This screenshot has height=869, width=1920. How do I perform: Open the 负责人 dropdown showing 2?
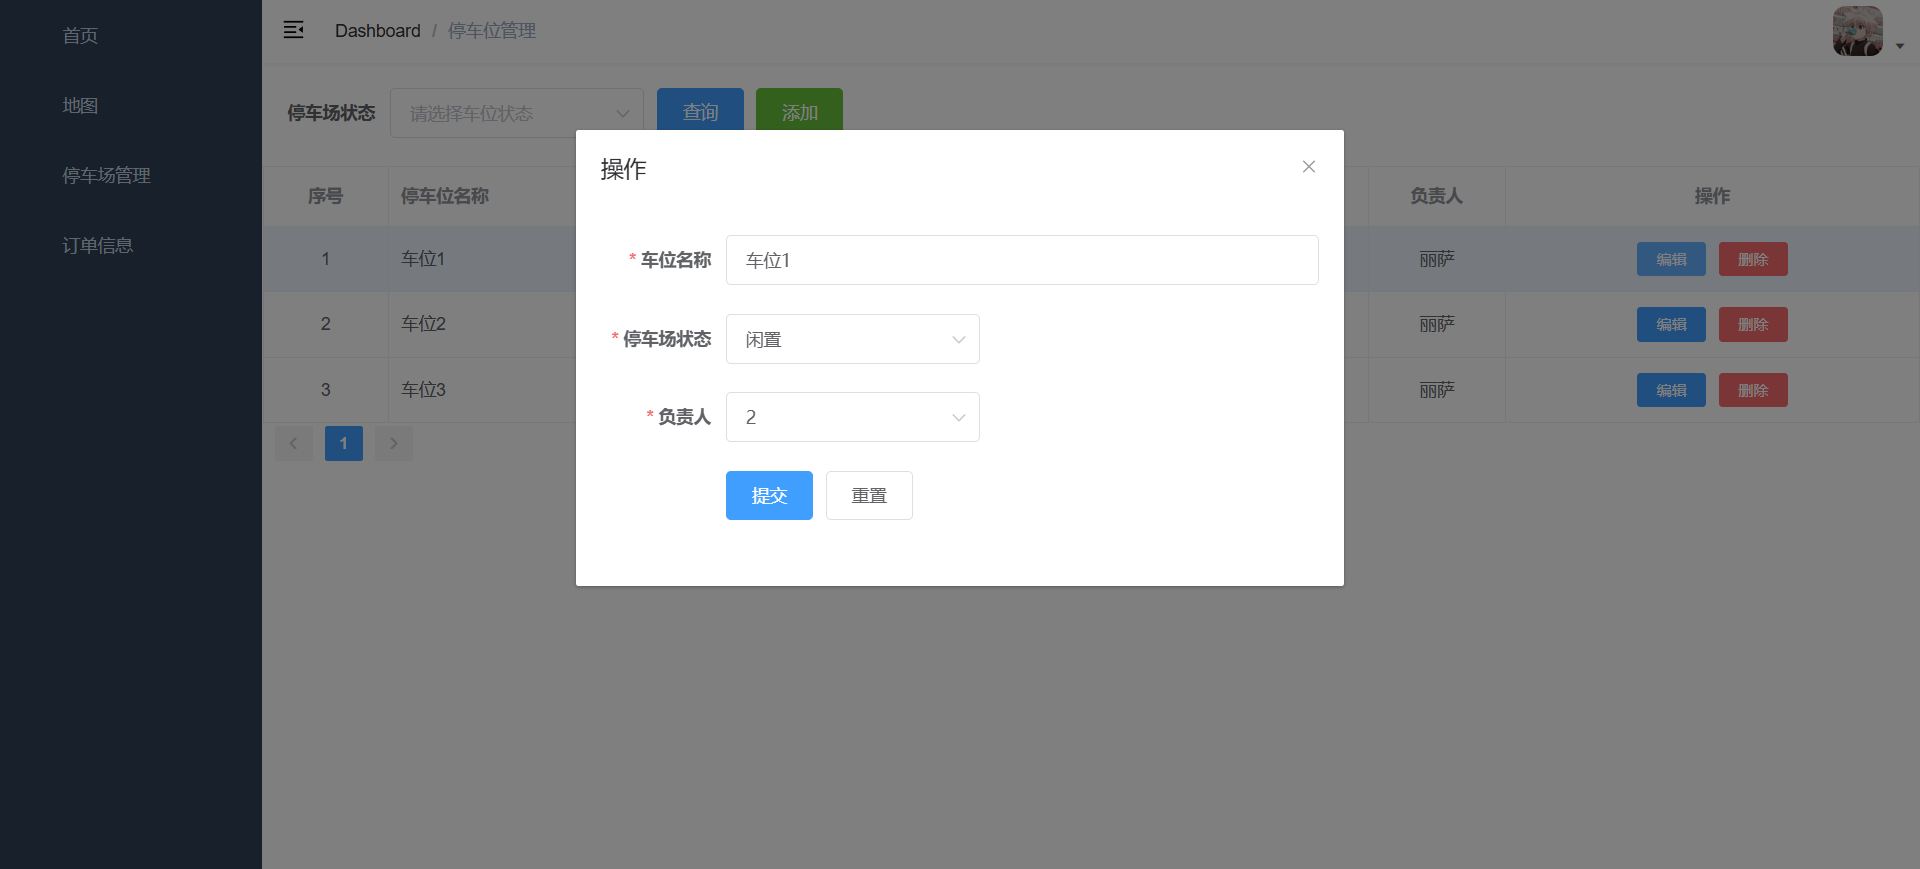852,417
